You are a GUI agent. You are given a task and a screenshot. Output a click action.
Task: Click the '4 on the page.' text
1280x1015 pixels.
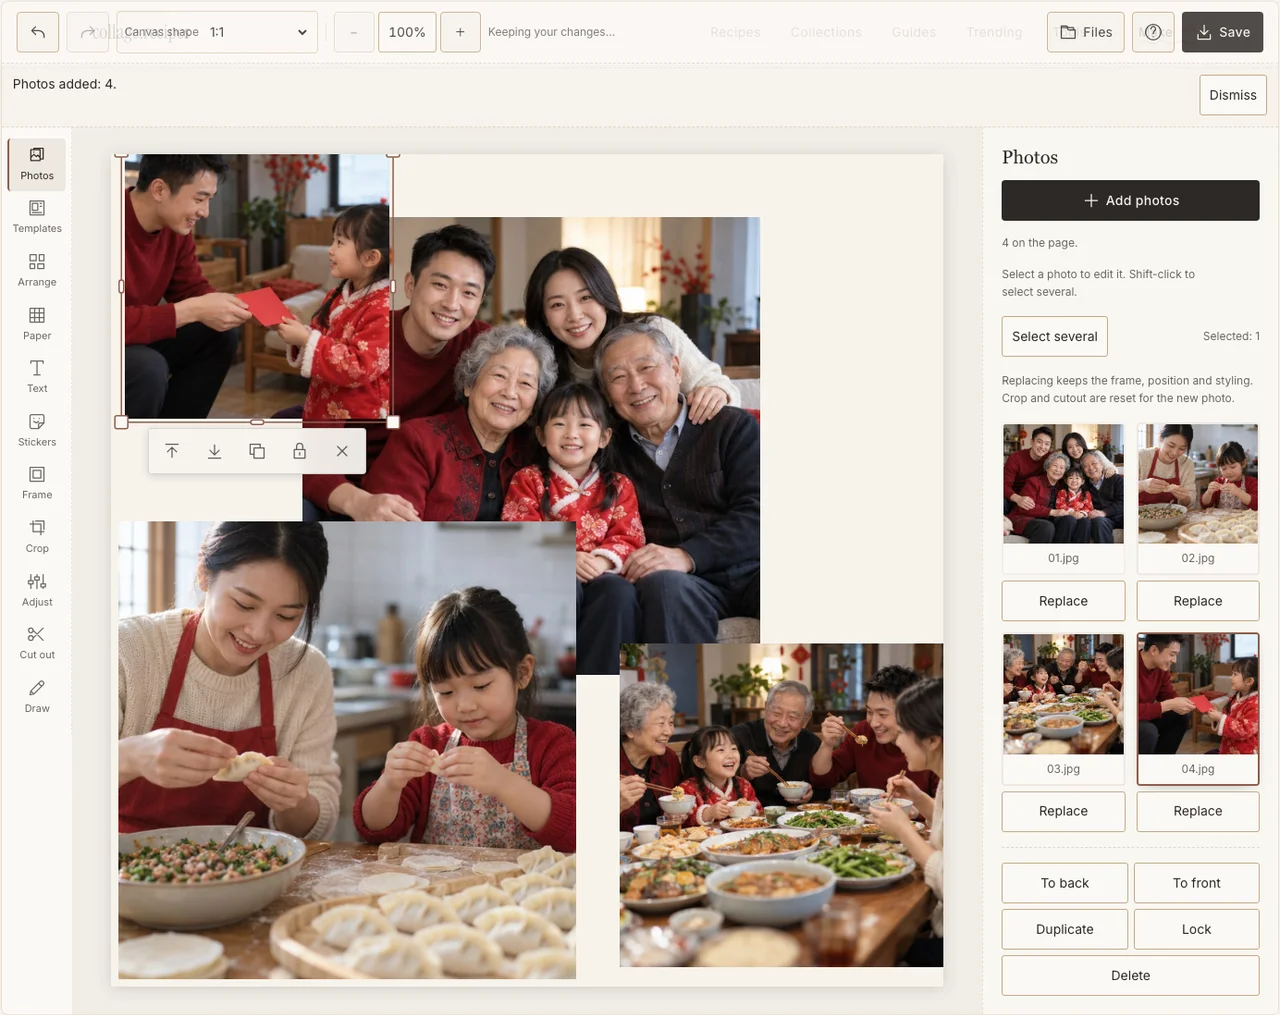coord(1040,243)
